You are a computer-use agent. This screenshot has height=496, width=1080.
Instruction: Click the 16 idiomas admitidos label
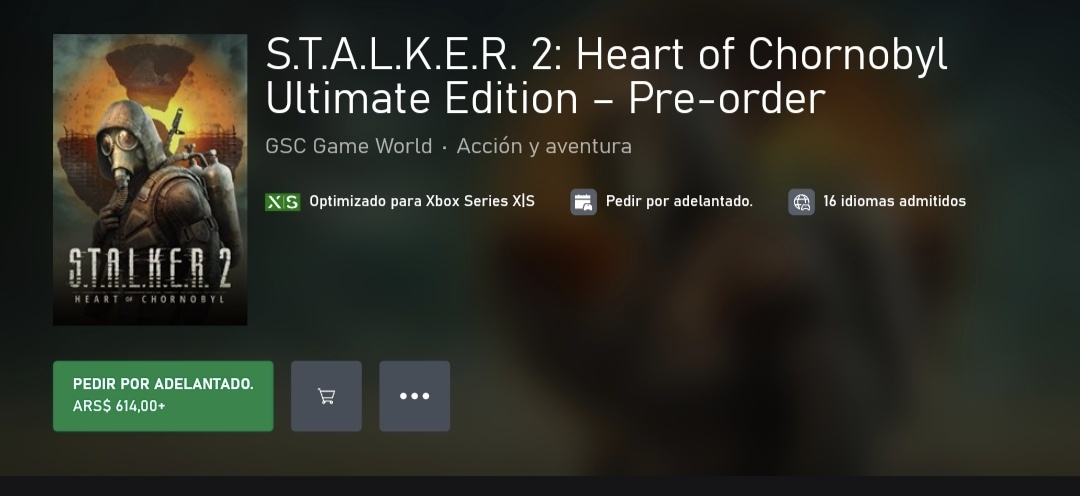click(895, 201)
